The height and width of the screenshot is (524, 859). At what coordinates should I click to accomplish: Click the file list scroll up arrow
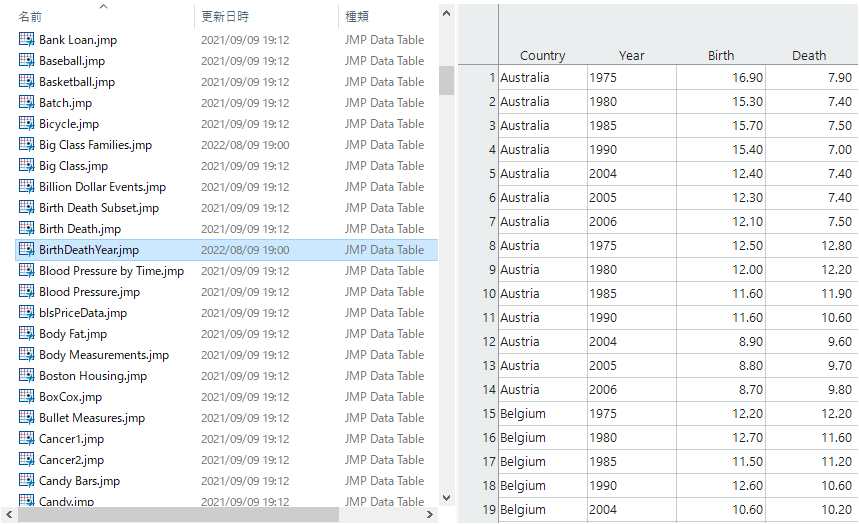point(446,13)
